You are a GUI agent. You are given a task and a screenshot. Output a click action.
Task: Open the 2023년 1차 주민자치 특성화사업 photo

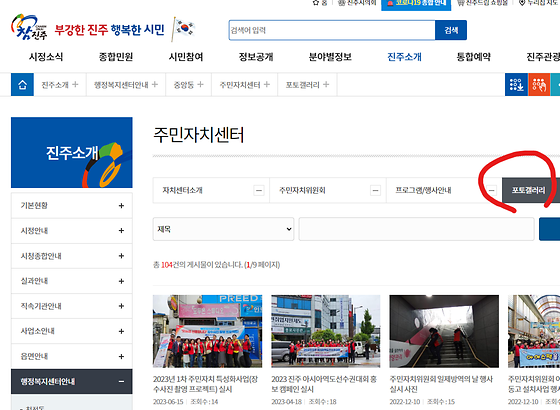208,331
